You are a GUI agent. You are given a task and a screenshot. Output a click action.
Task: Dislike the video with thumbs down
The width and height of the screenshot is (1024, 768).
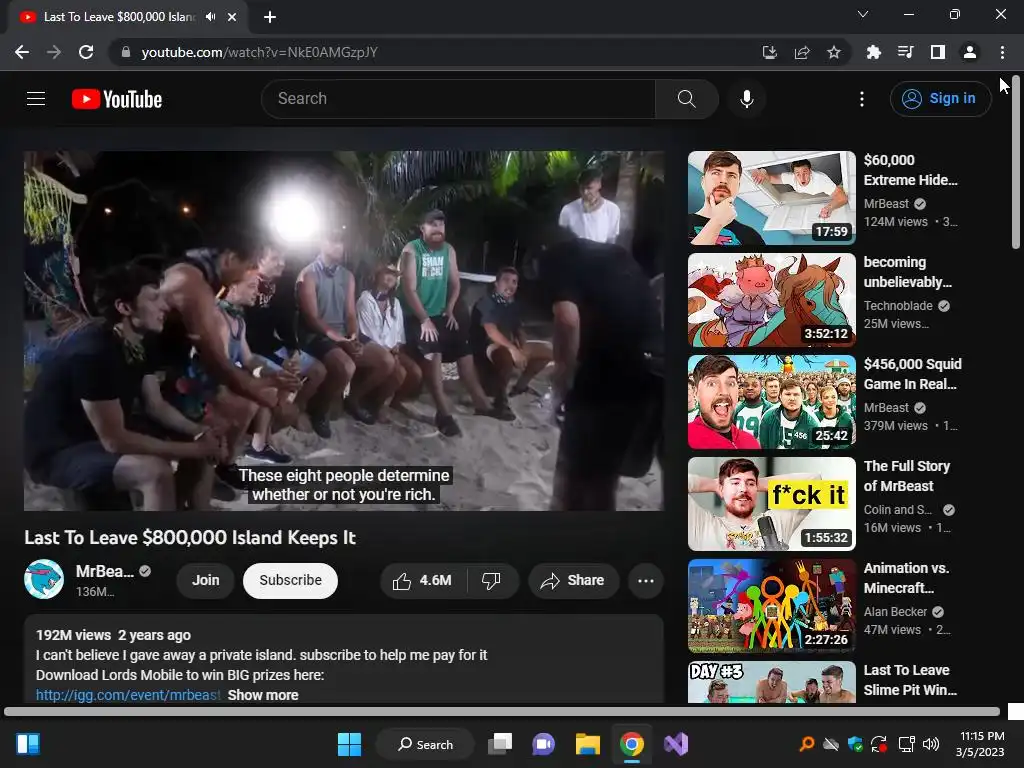click(492, 581)
